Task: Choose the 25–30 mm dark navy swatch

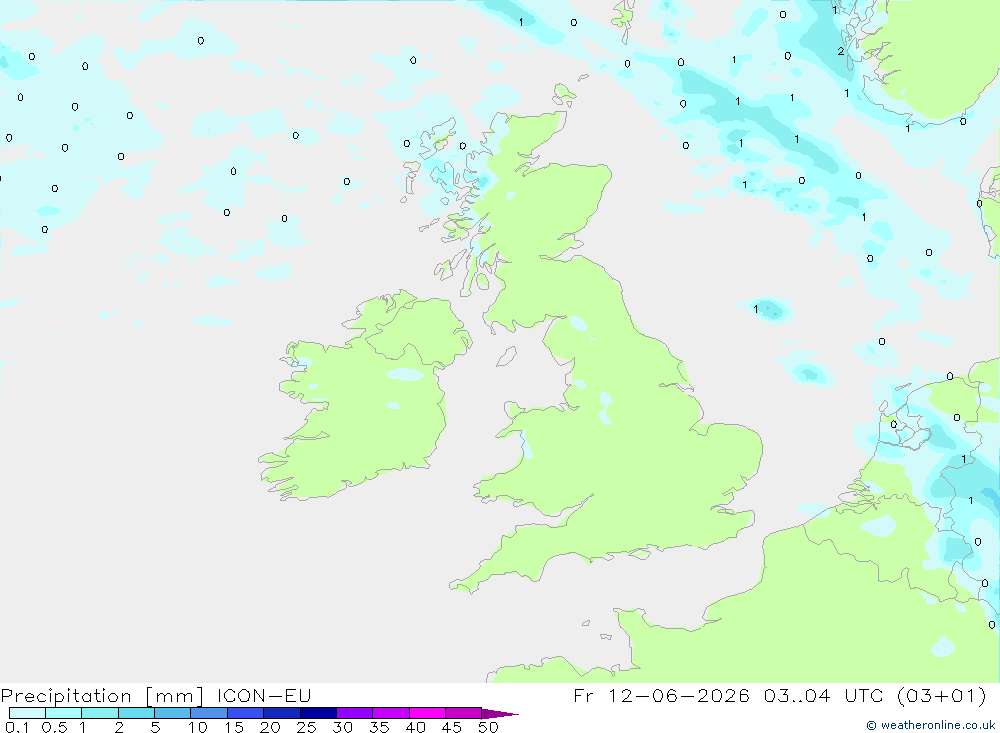Action: [x=318, y=713]
